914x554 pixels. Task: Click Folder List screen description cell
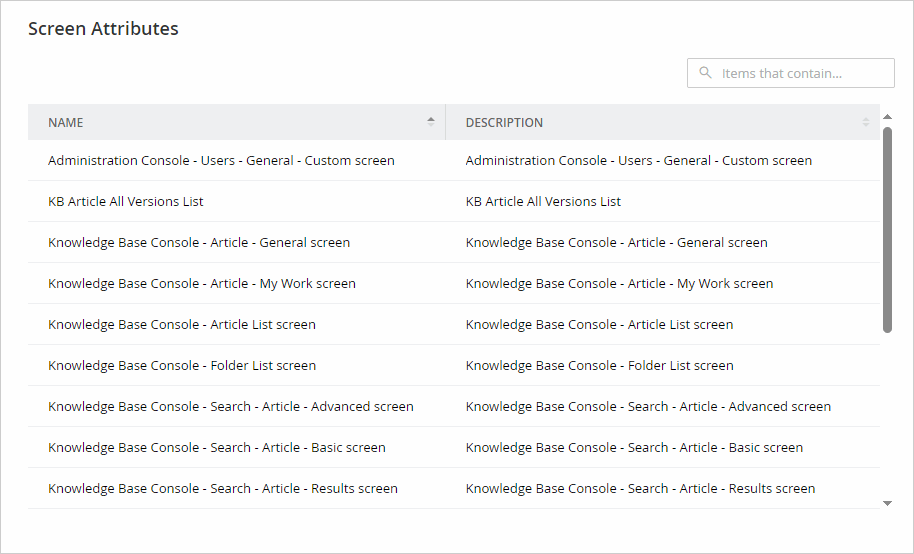pyautogui.click(x=599, y=365)
